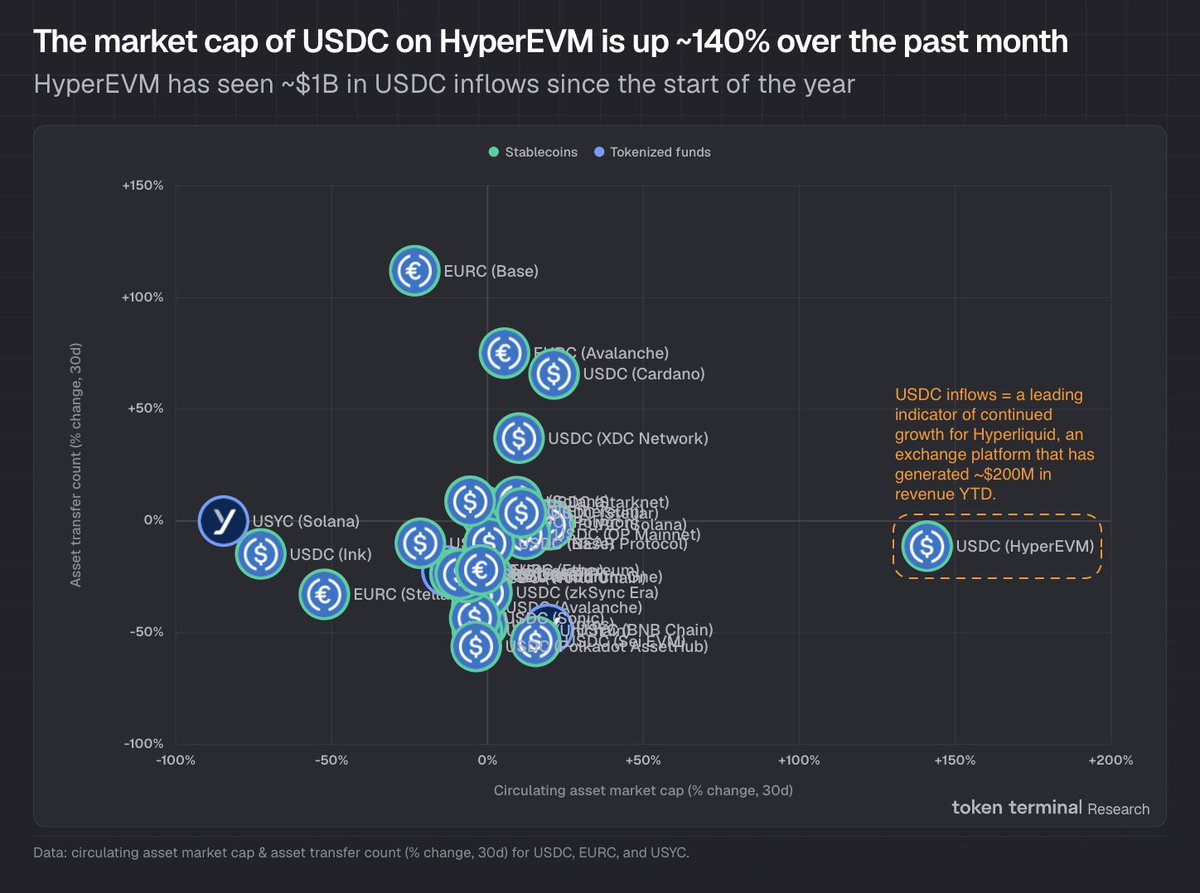Click the USDC (HyperEVM) text label
The width and height of the screenshot is (1200, 893).
pyautogui.click(x=1024, y=547)
